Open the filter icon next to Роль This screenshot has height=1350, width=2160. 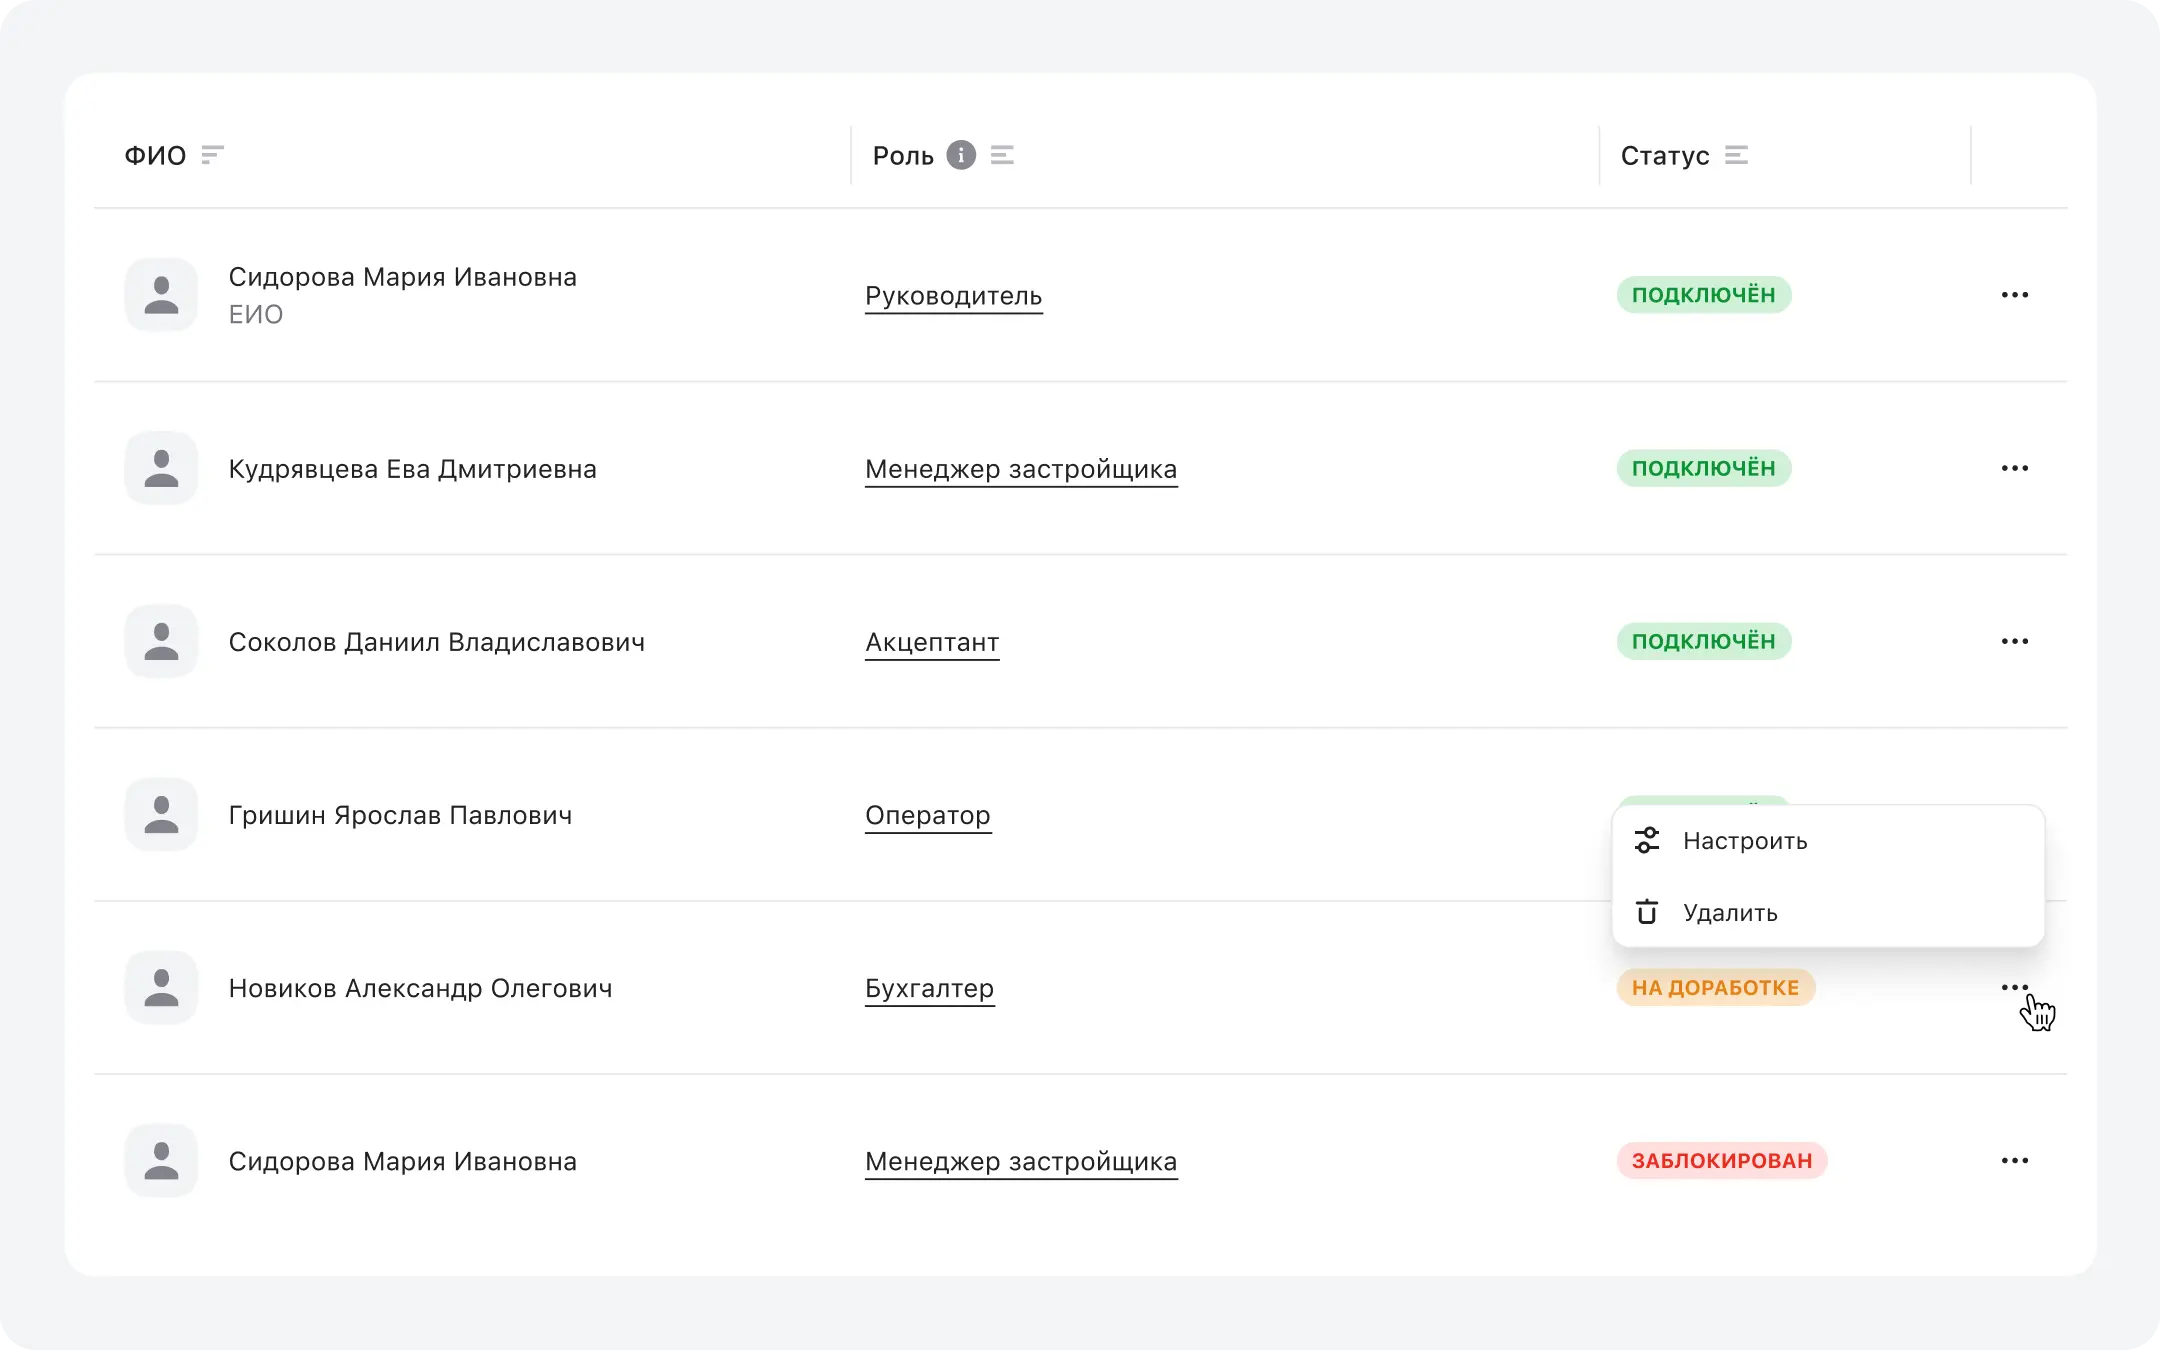1002,155
